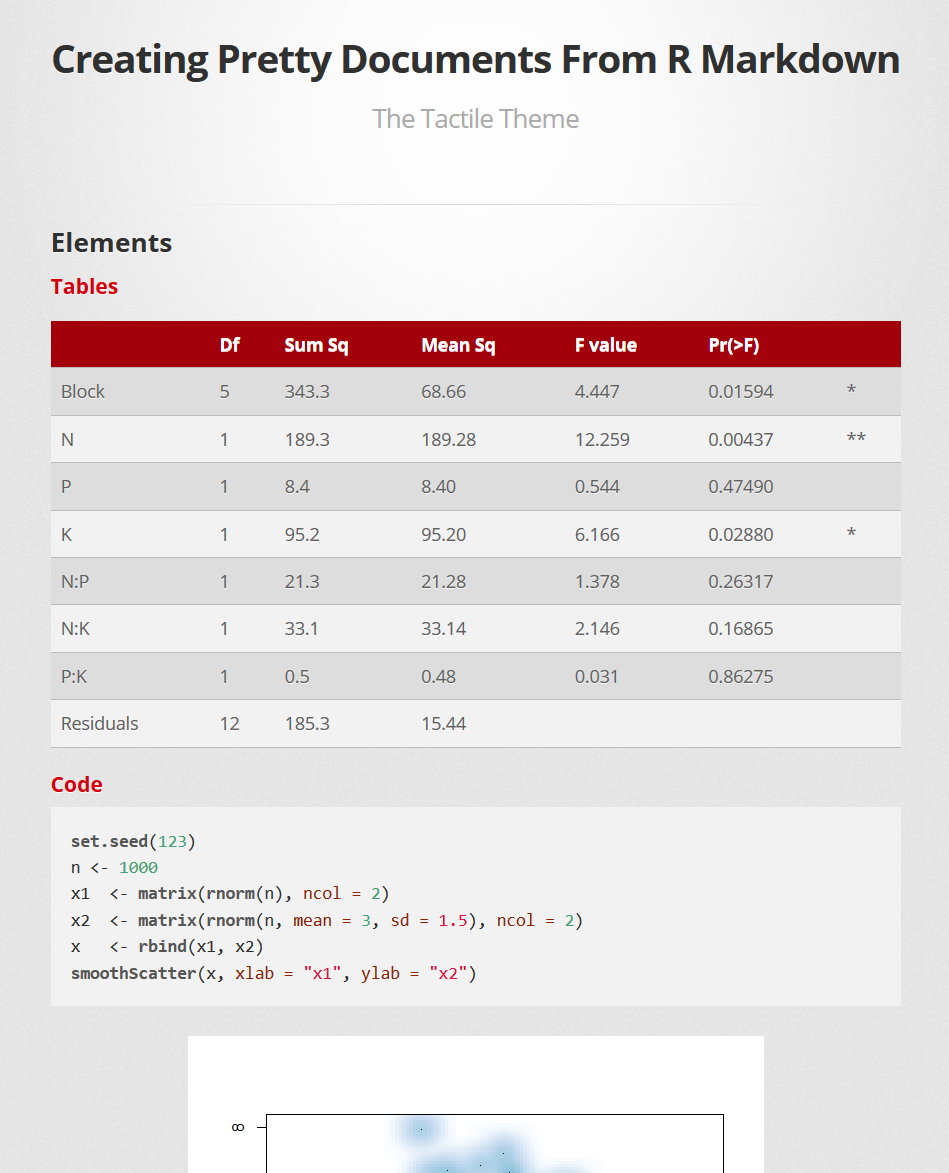Screen dimensions: 949x1173
Task: Click the double asterisk in N row
Action: click(856, 438)
